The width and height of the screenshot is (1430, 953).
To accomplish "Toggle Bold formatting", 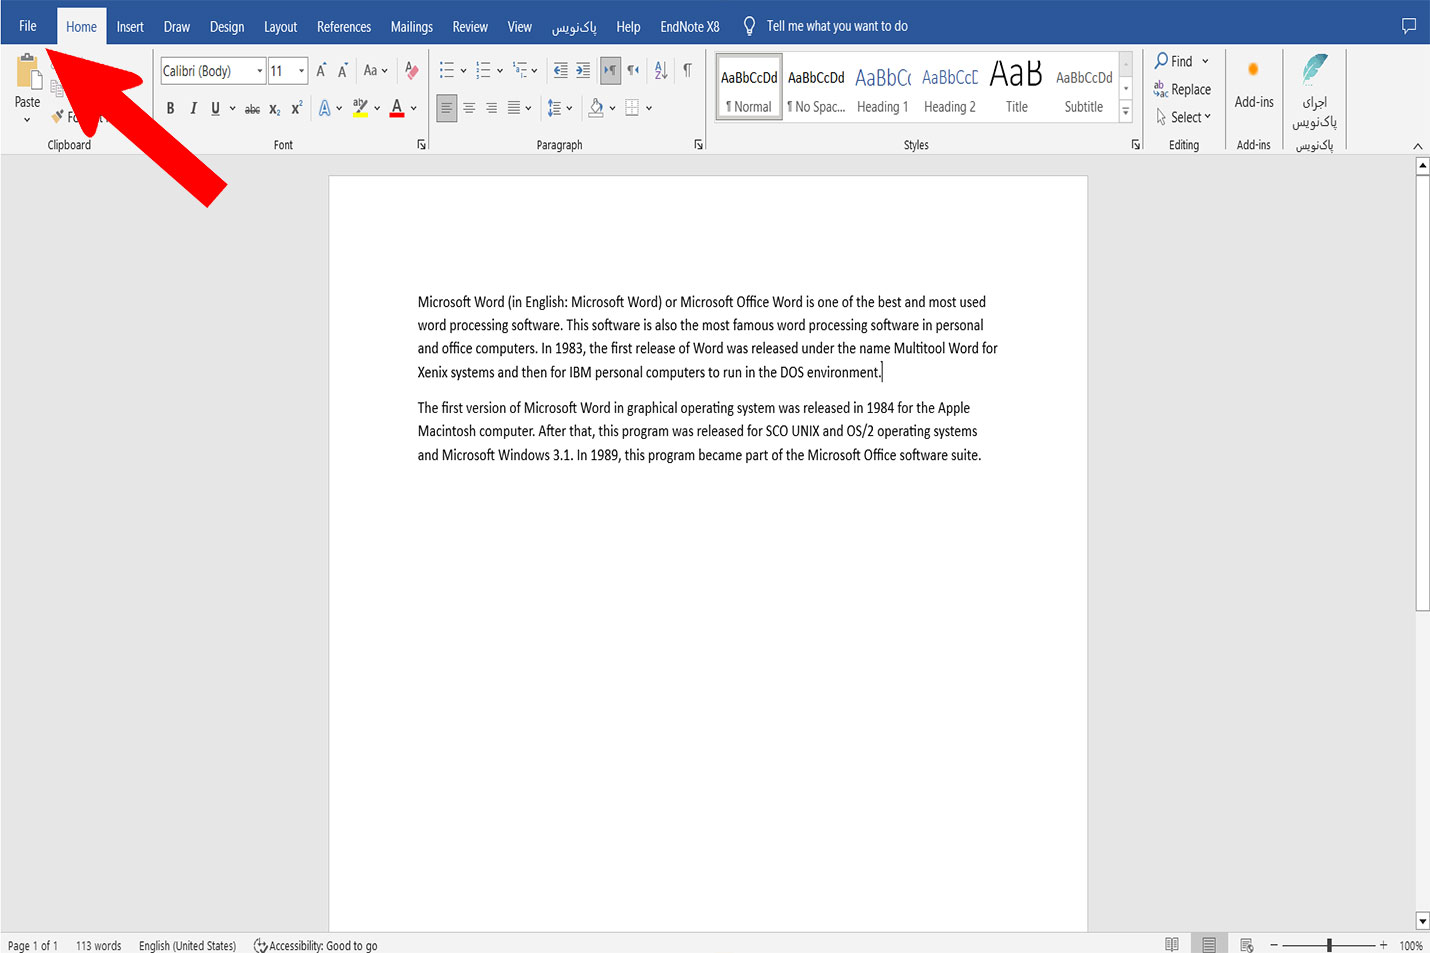I will (x=170, y=108).
